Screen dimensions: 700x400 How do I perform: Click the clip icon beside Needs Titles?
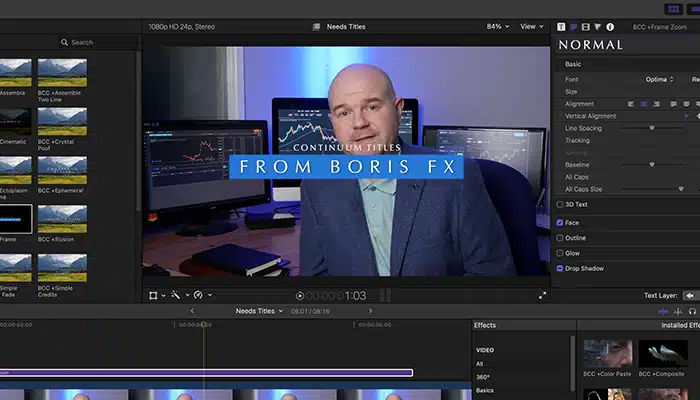(317, 27)
